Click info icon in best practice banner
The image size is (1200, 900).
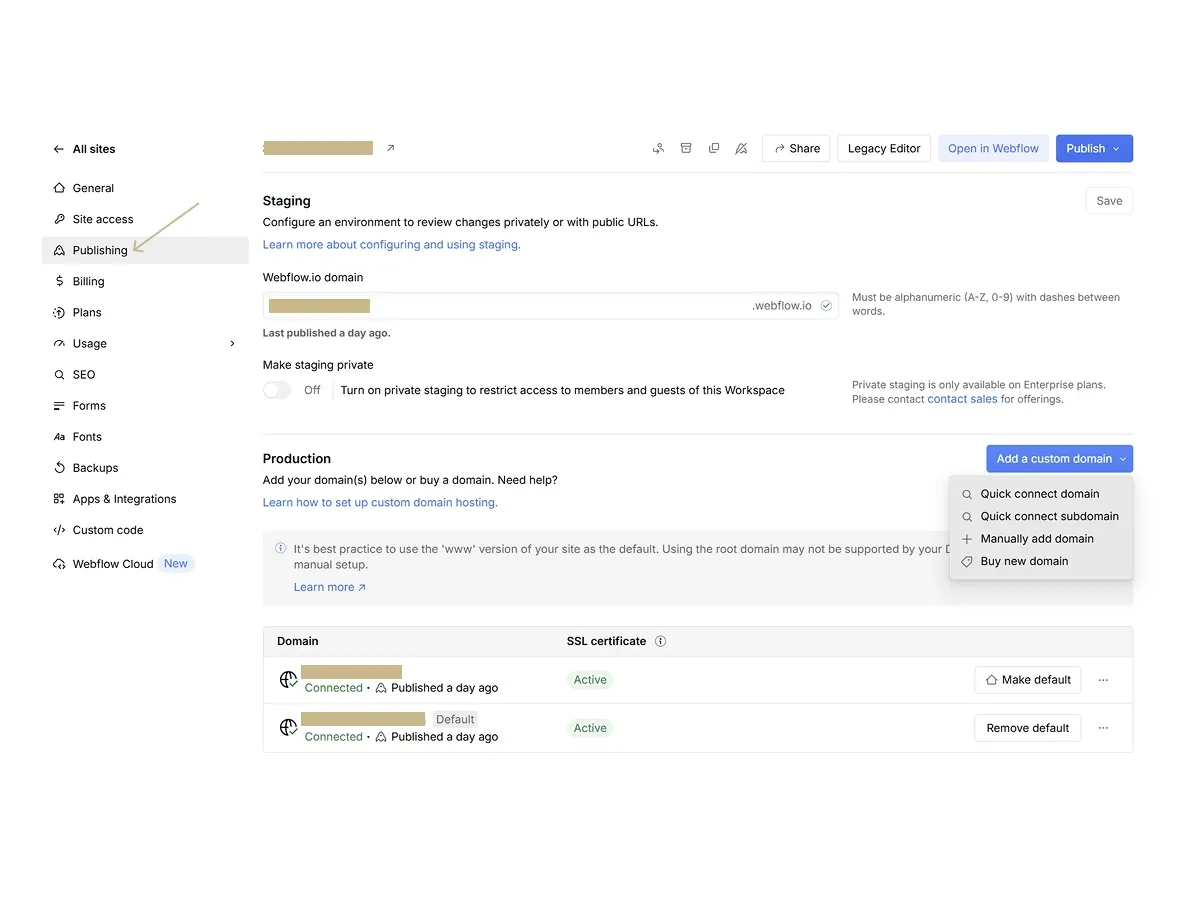point(281,549)
